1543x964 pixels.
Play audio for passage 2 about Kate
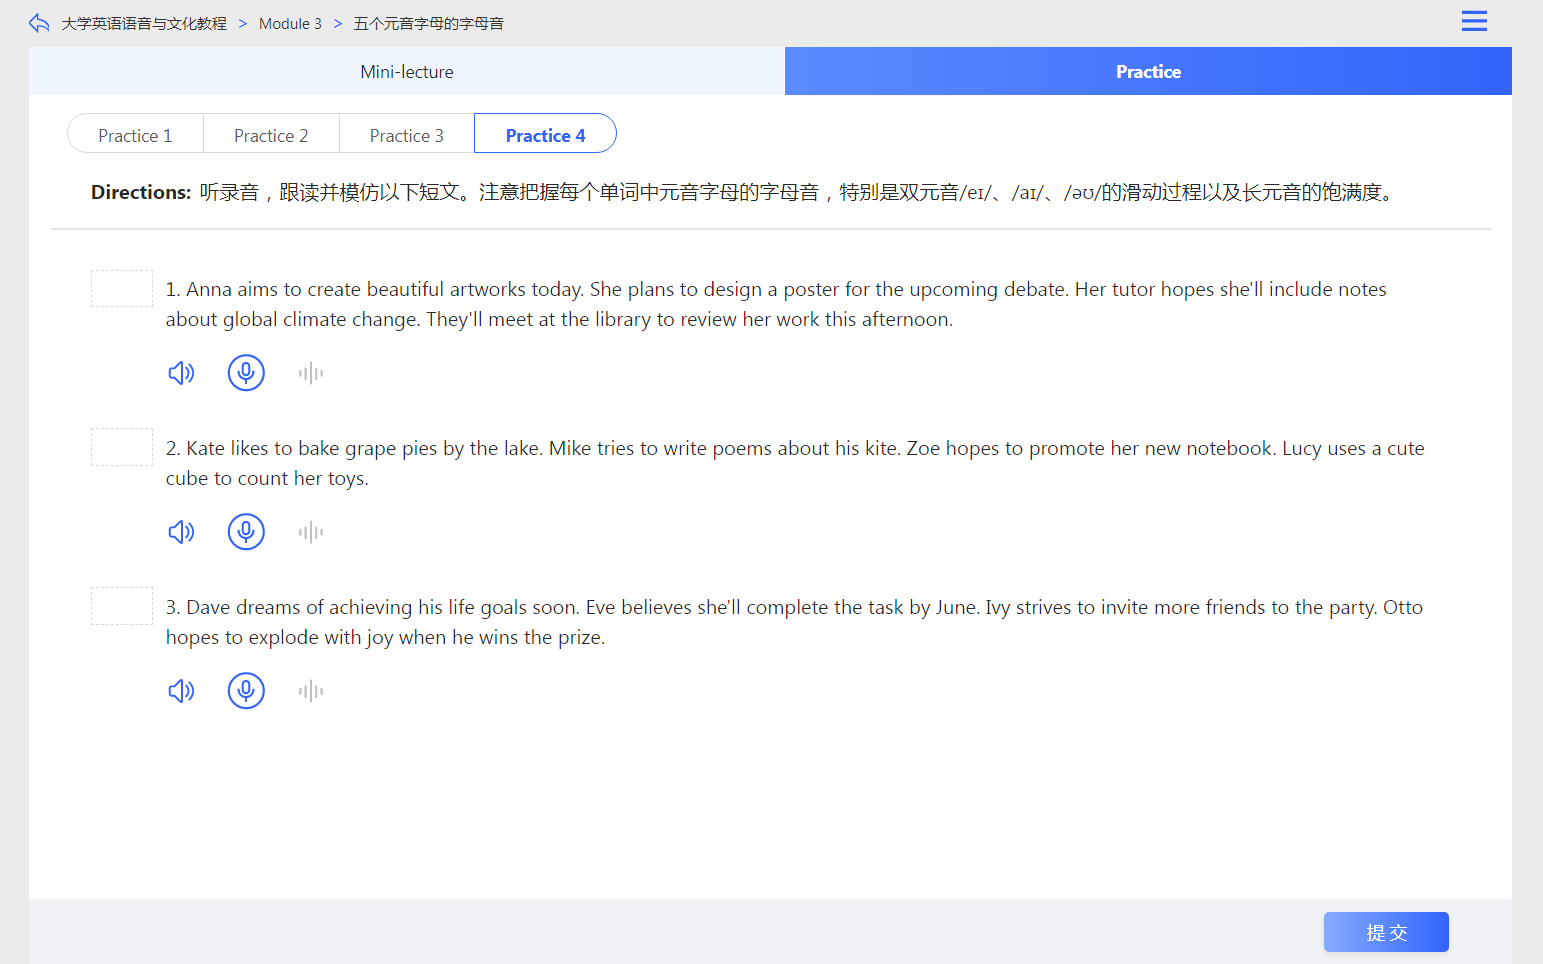[x=181, y=532]
